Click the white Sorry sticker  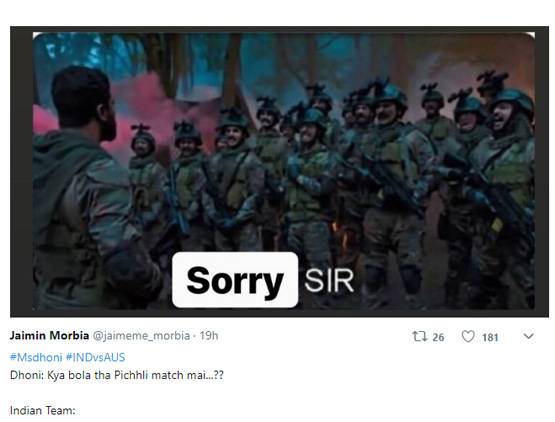[x=235, y=280]
